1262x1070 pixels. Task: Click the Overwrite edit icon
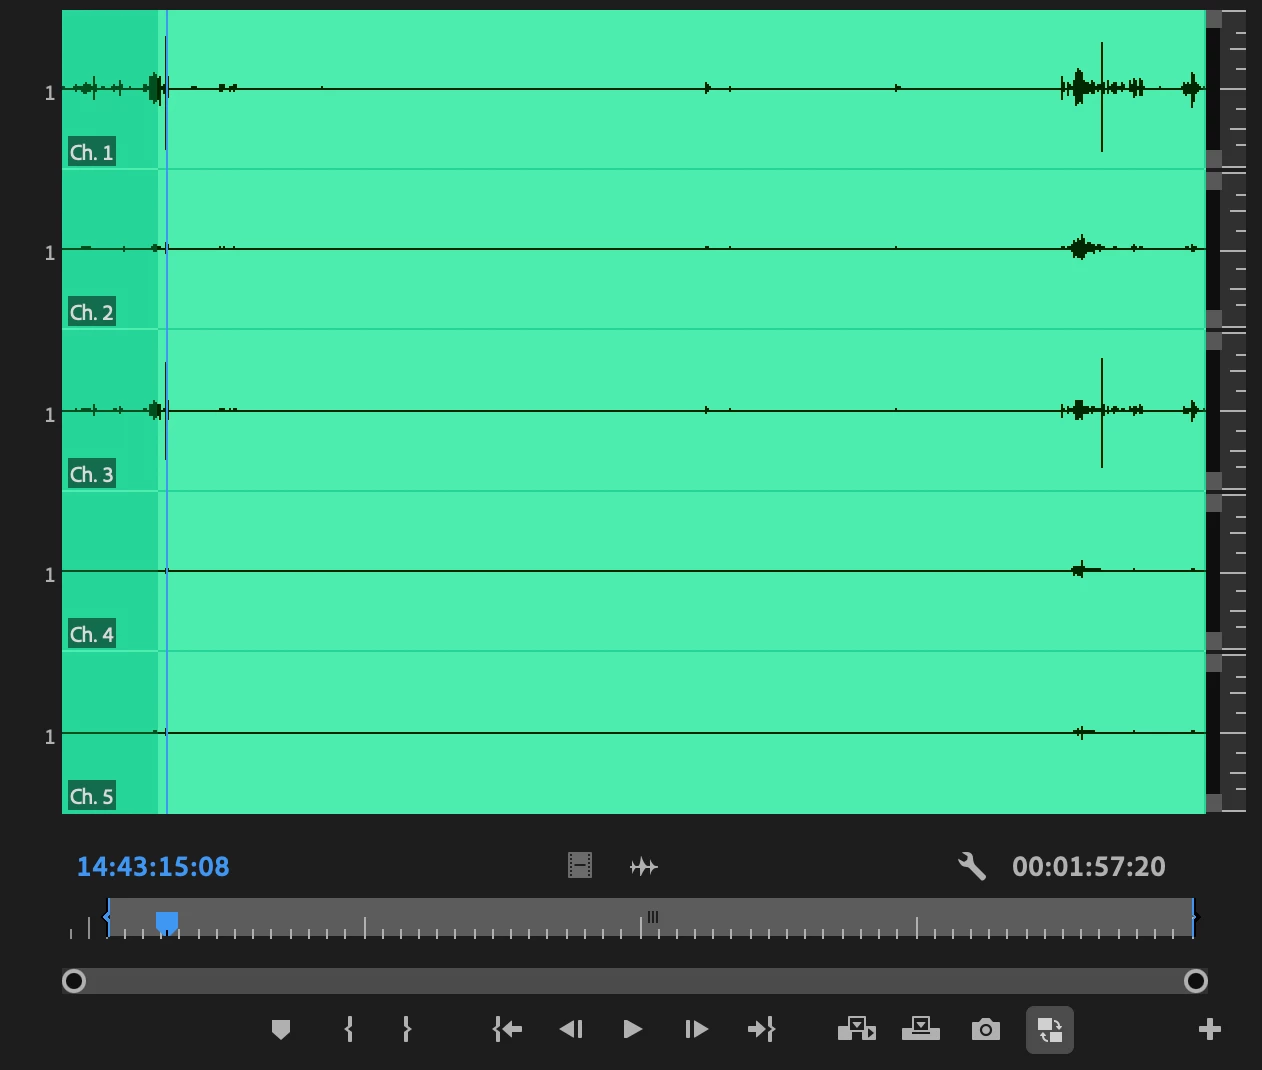921,1029
